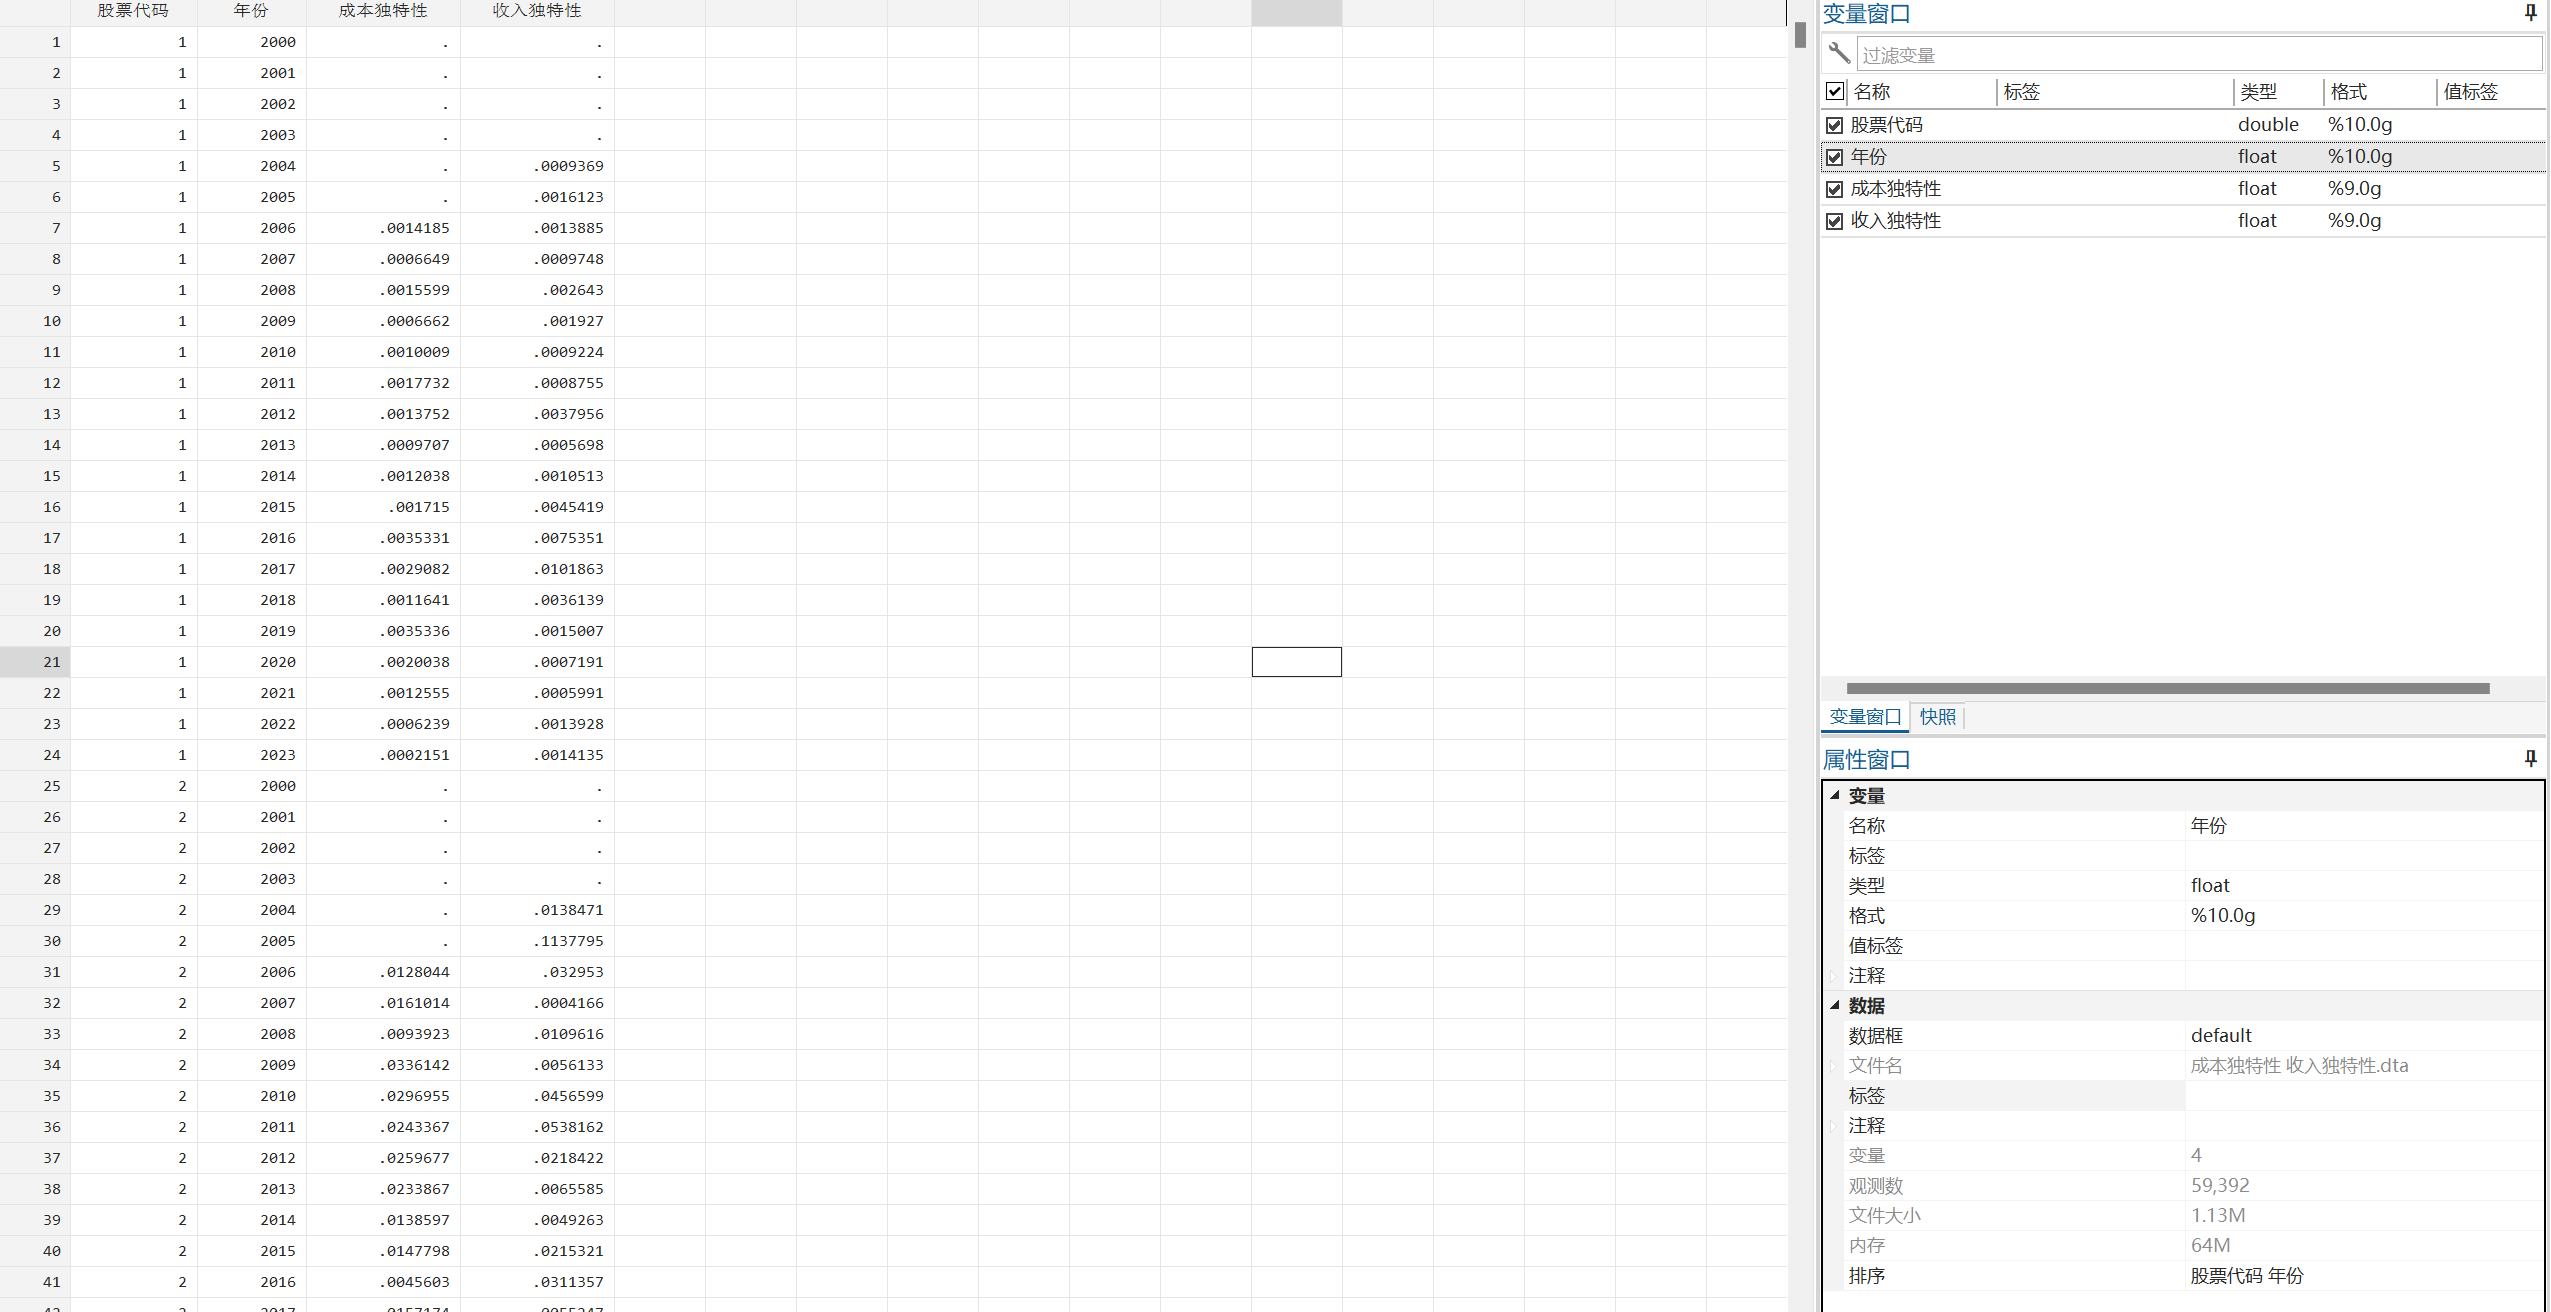Viewport: 2551px width, 1312px height.
Task: Expand the 文件名 property row
Action: pyautogui.click(x=1835, y=1066)
